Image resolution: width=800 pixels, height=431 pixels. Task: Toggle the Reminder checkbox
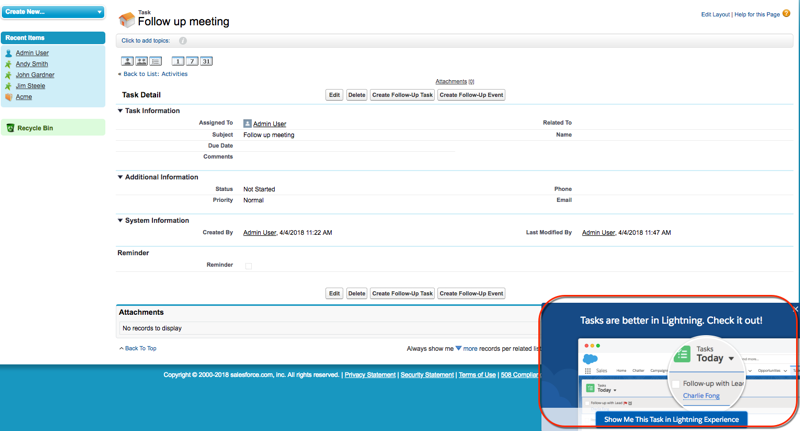tap(248, 266)
